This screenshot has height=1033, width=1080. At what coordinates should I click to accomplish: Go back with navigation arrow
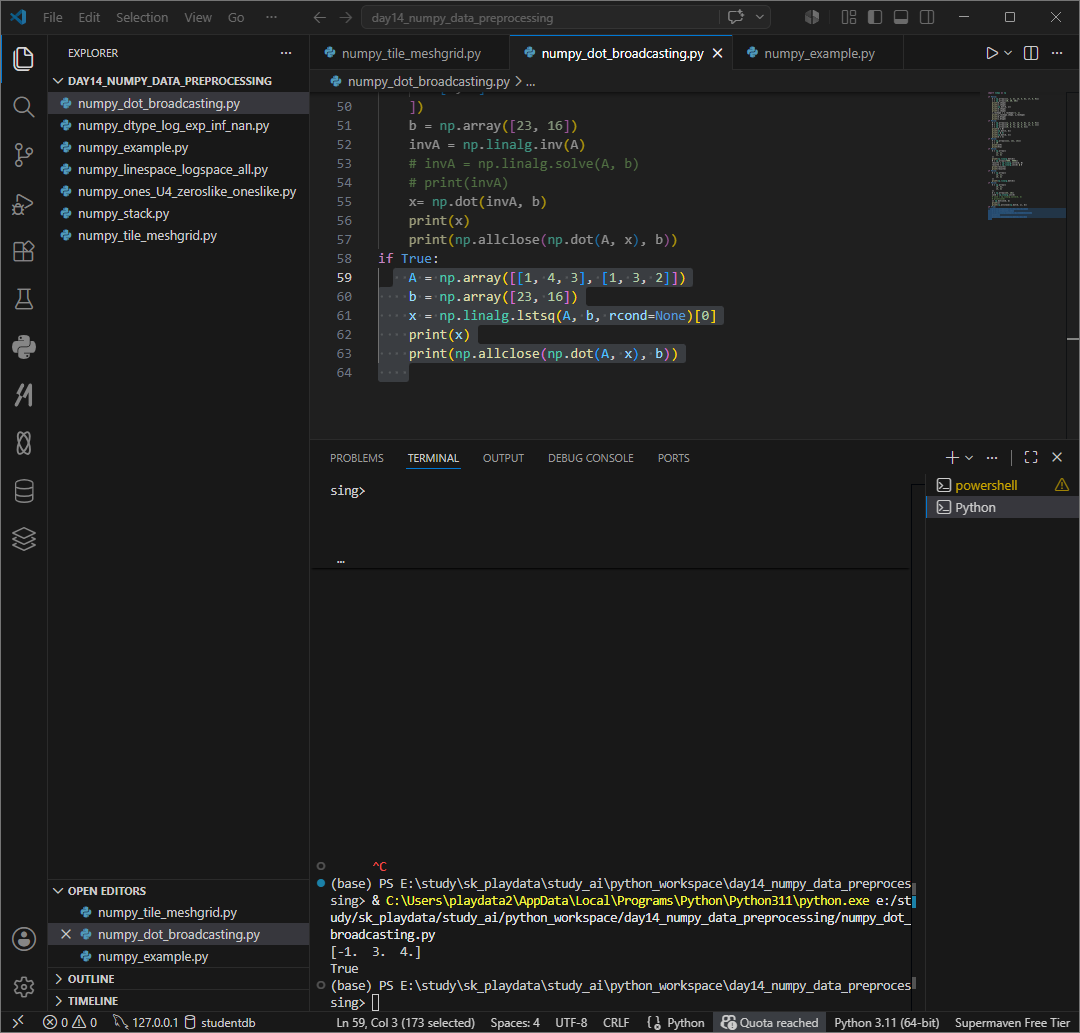click(x=320, y=18)
